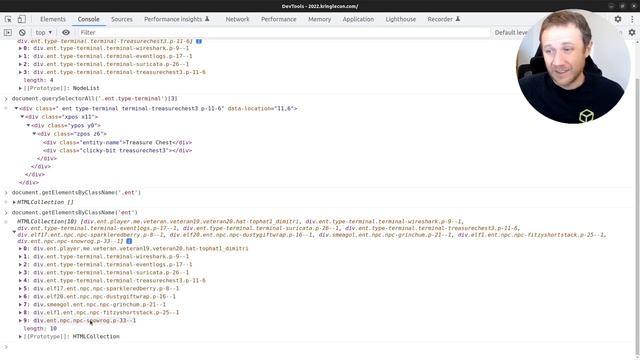Open DevTools settings gear in the tab bar
Viewport: 640px width, 360px height.
point(618,19)
